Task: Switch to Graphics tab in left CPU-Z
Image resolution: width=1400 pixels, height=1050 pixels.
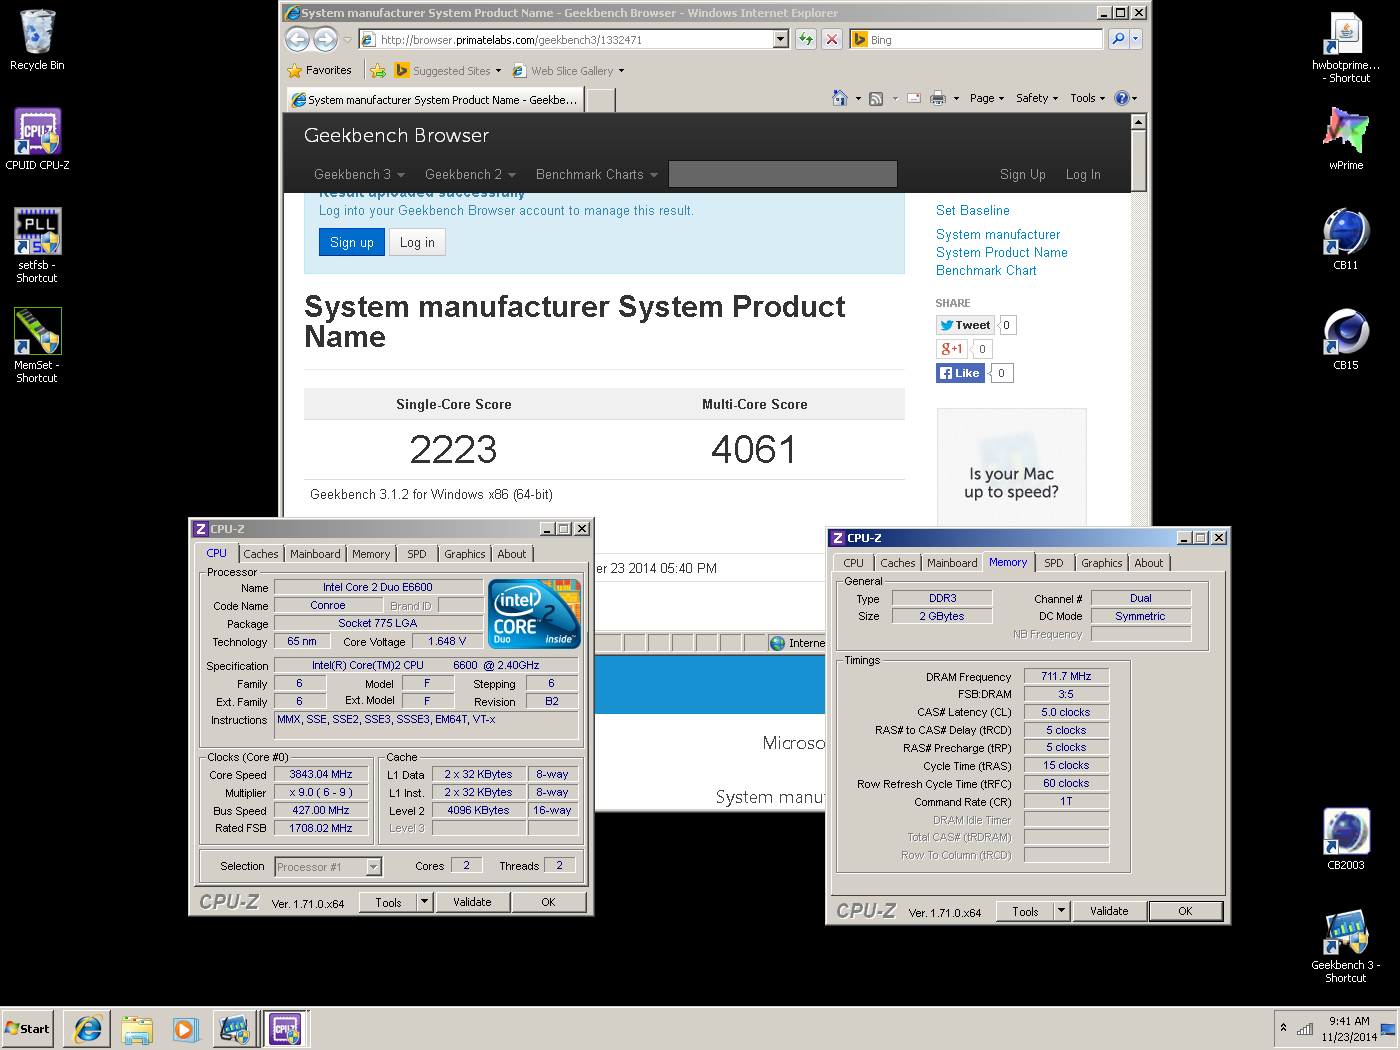Action: pos(465,554)
